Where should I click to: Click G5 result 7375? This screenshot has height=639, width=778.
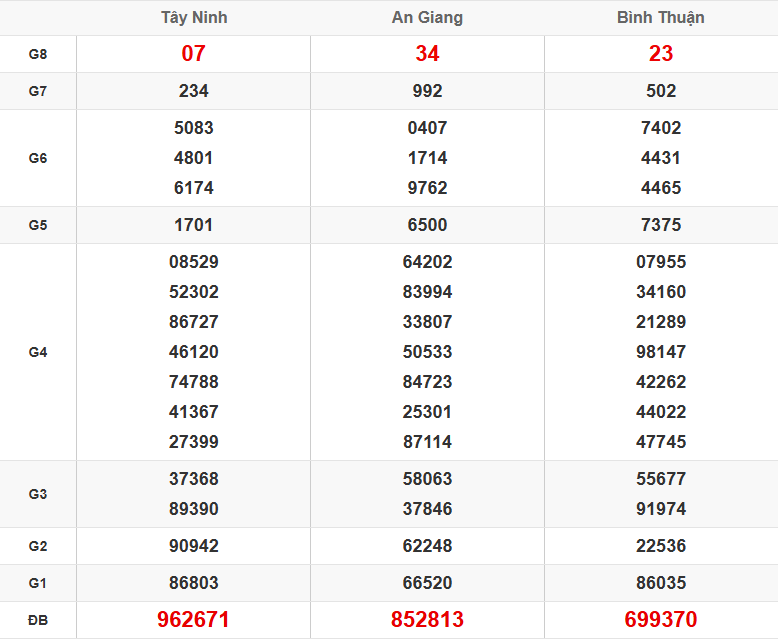tap(661, 225)
